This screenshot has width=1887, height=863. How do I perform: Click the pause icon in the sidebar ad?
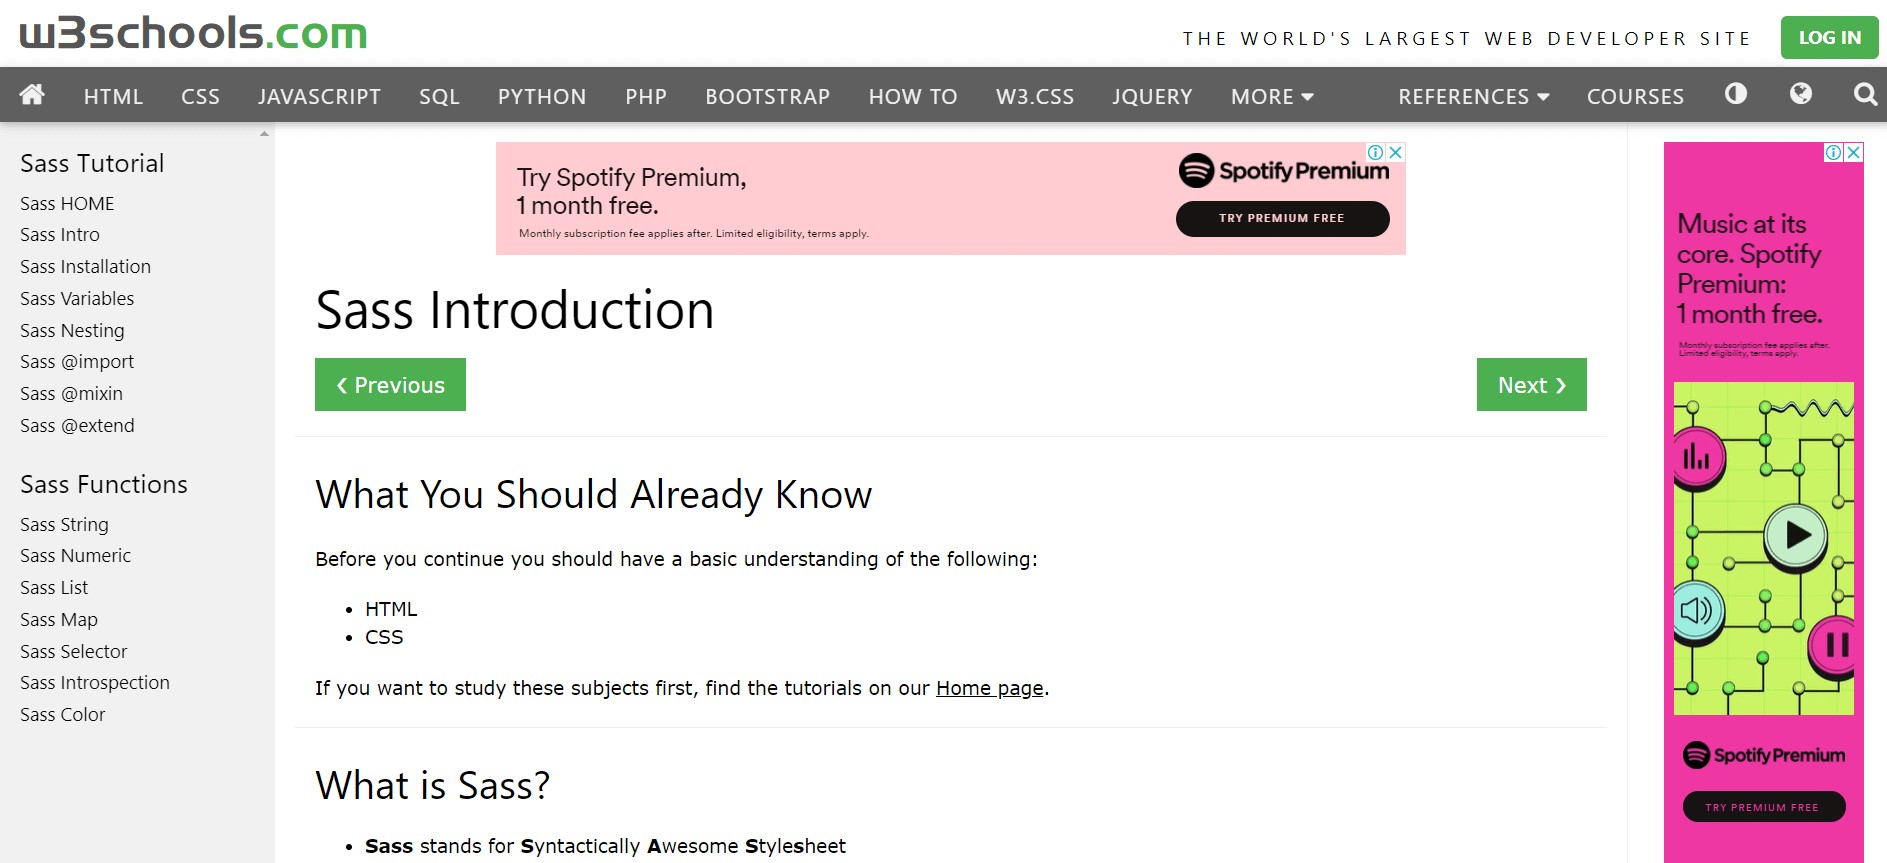[x=1835, y=643]
